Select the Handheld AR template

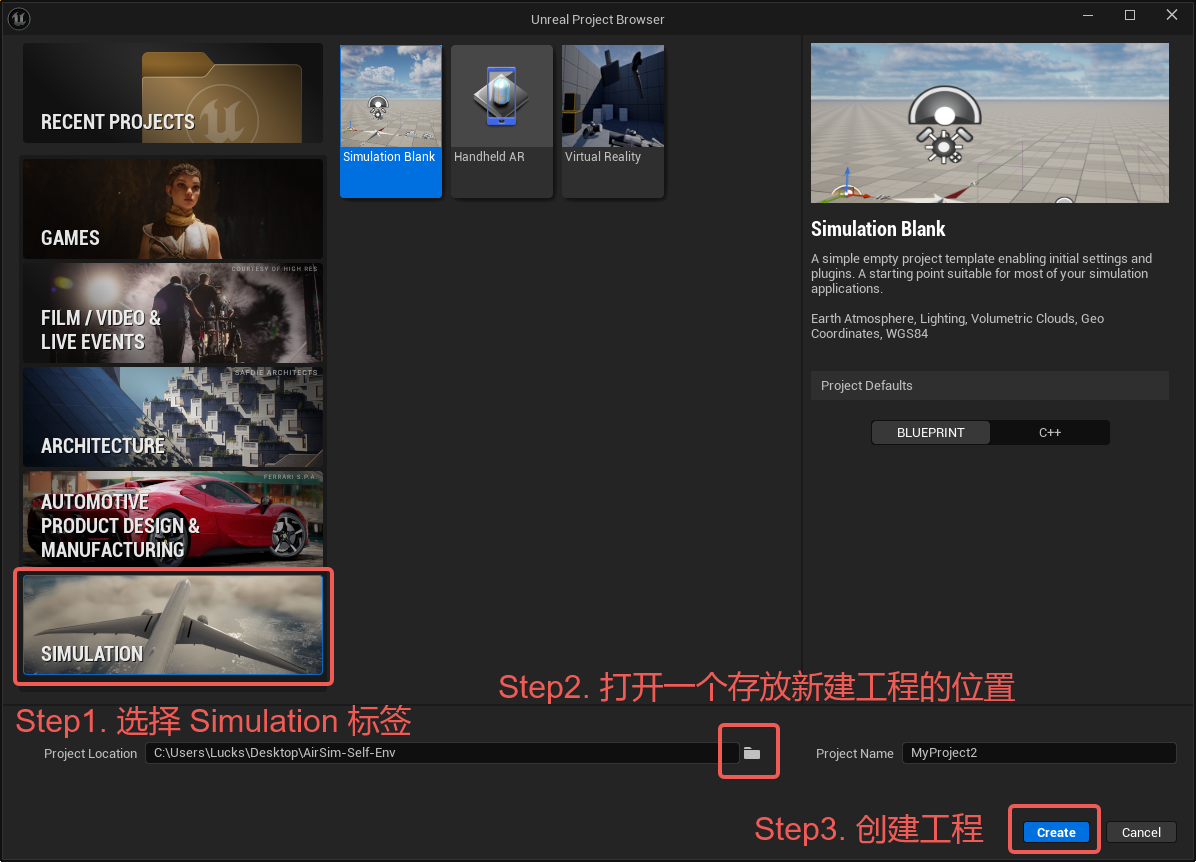(x=501, y=121)
